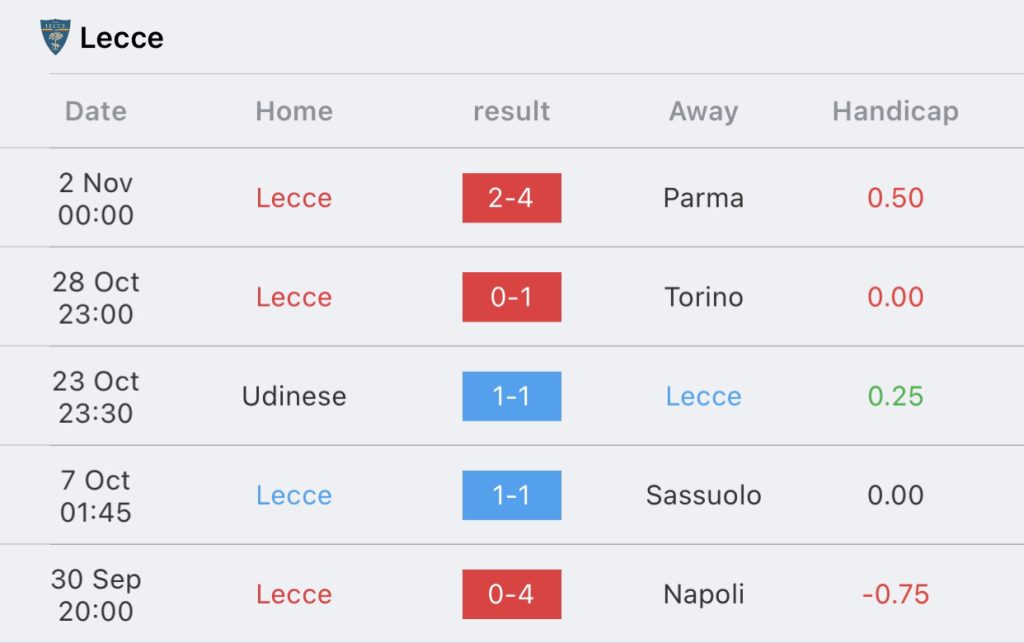Screen dimensions: 1024x643
Task: Open the Lecce team title
Action: (121, 38)
